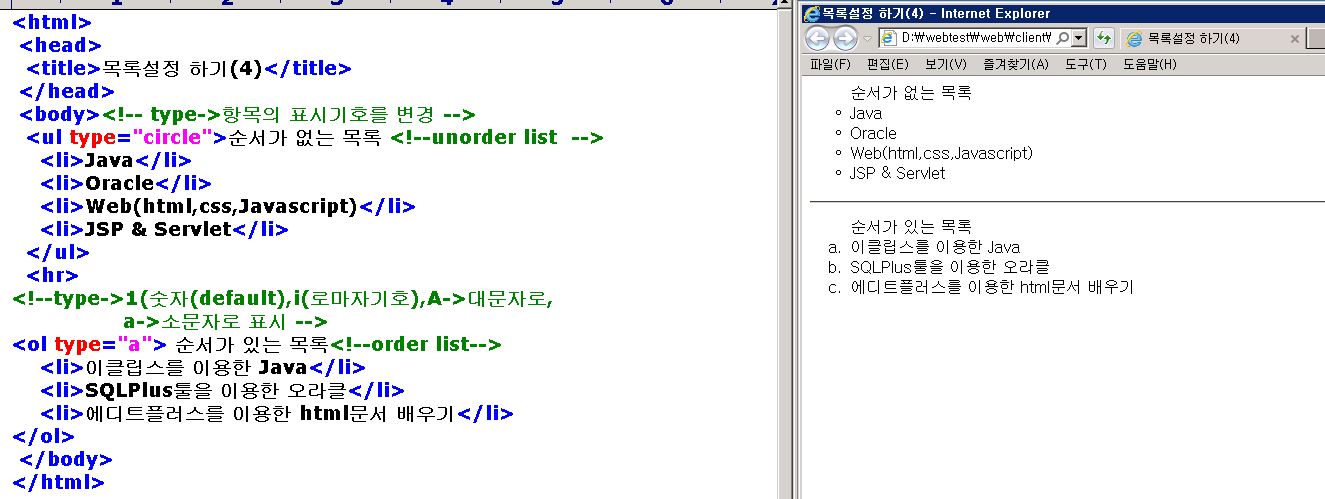Open recent pages dropdown next to forward button
1325x499 pixels.
tap(867, 39)
